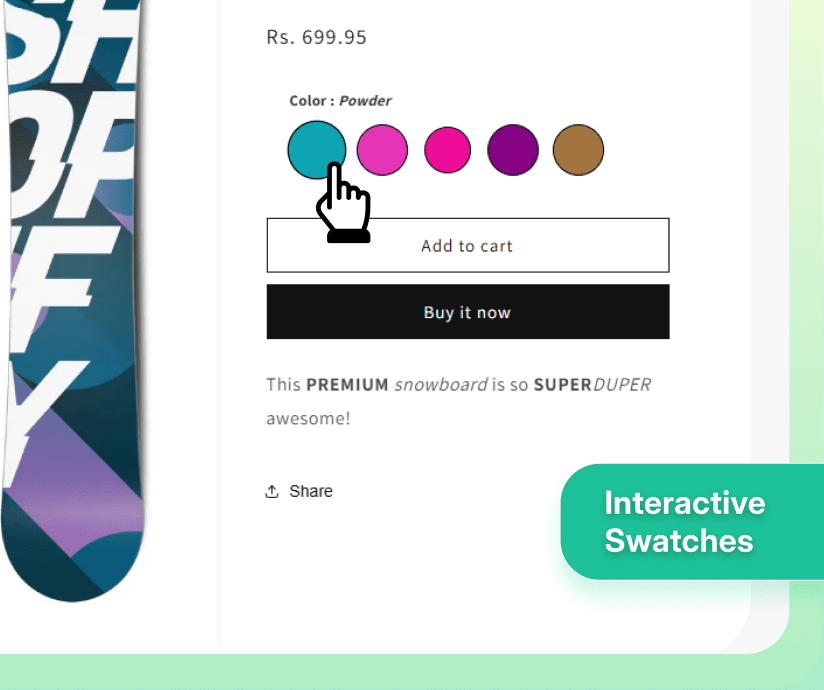Open the Share link
Screen dimensions: 824x690
310,490
